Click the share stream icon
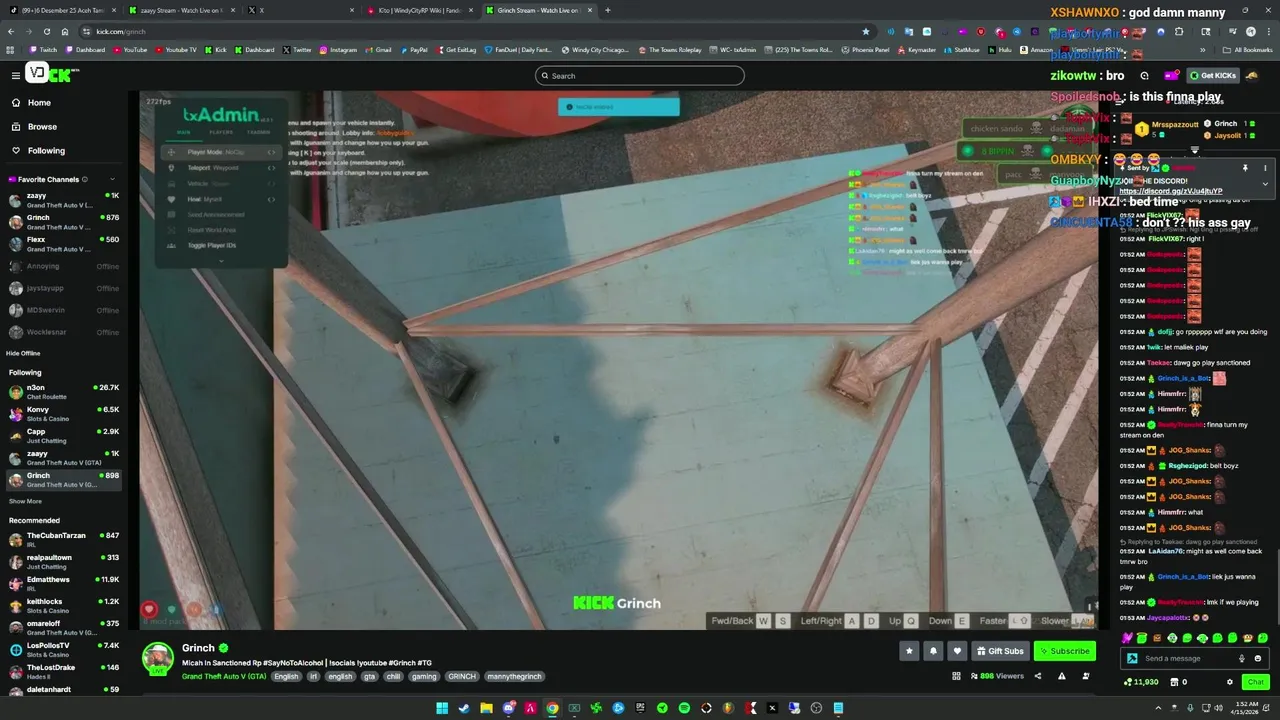The image size is (1280, 720). point(1037,676)
